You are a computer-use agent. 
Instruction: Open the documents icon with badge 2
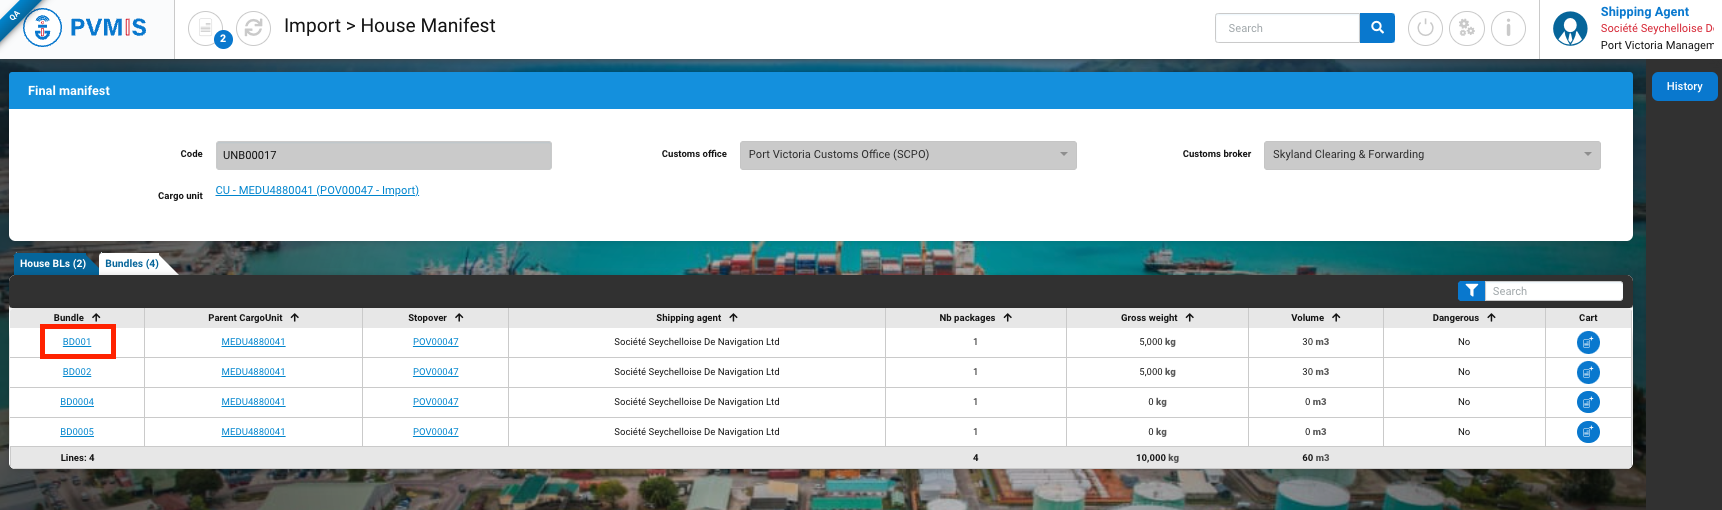[x=206, y=28]
